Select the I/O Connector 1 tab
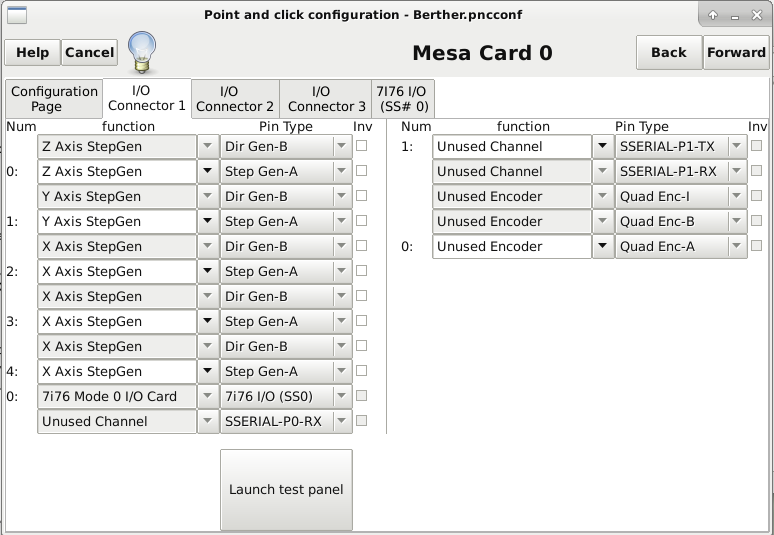Image resolution: width=774 pixels, height=535 pixels. (x=147, y=98)
